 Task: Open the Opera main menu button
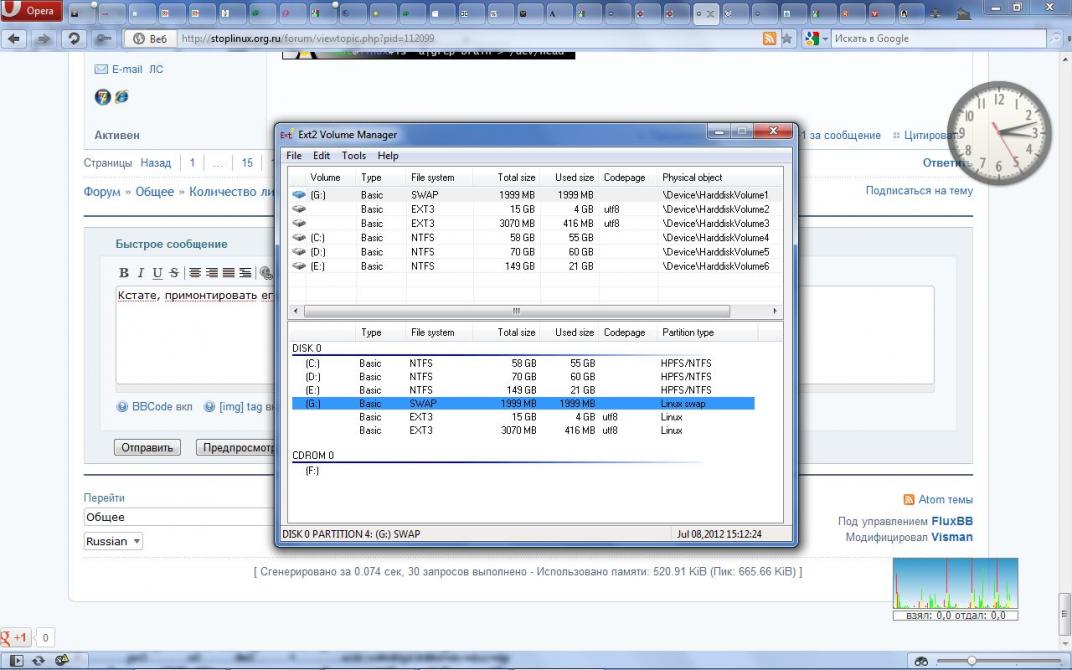point(32,11)
